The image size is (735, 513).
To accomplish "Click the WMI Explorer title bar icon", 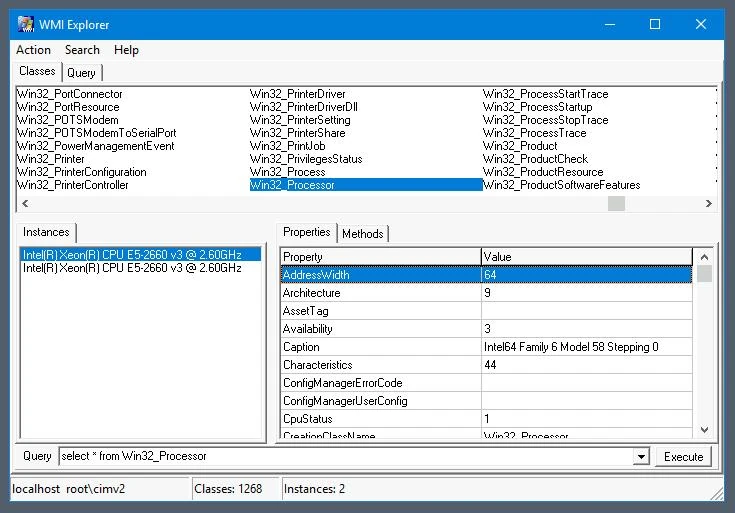I will tap(27, 24).
